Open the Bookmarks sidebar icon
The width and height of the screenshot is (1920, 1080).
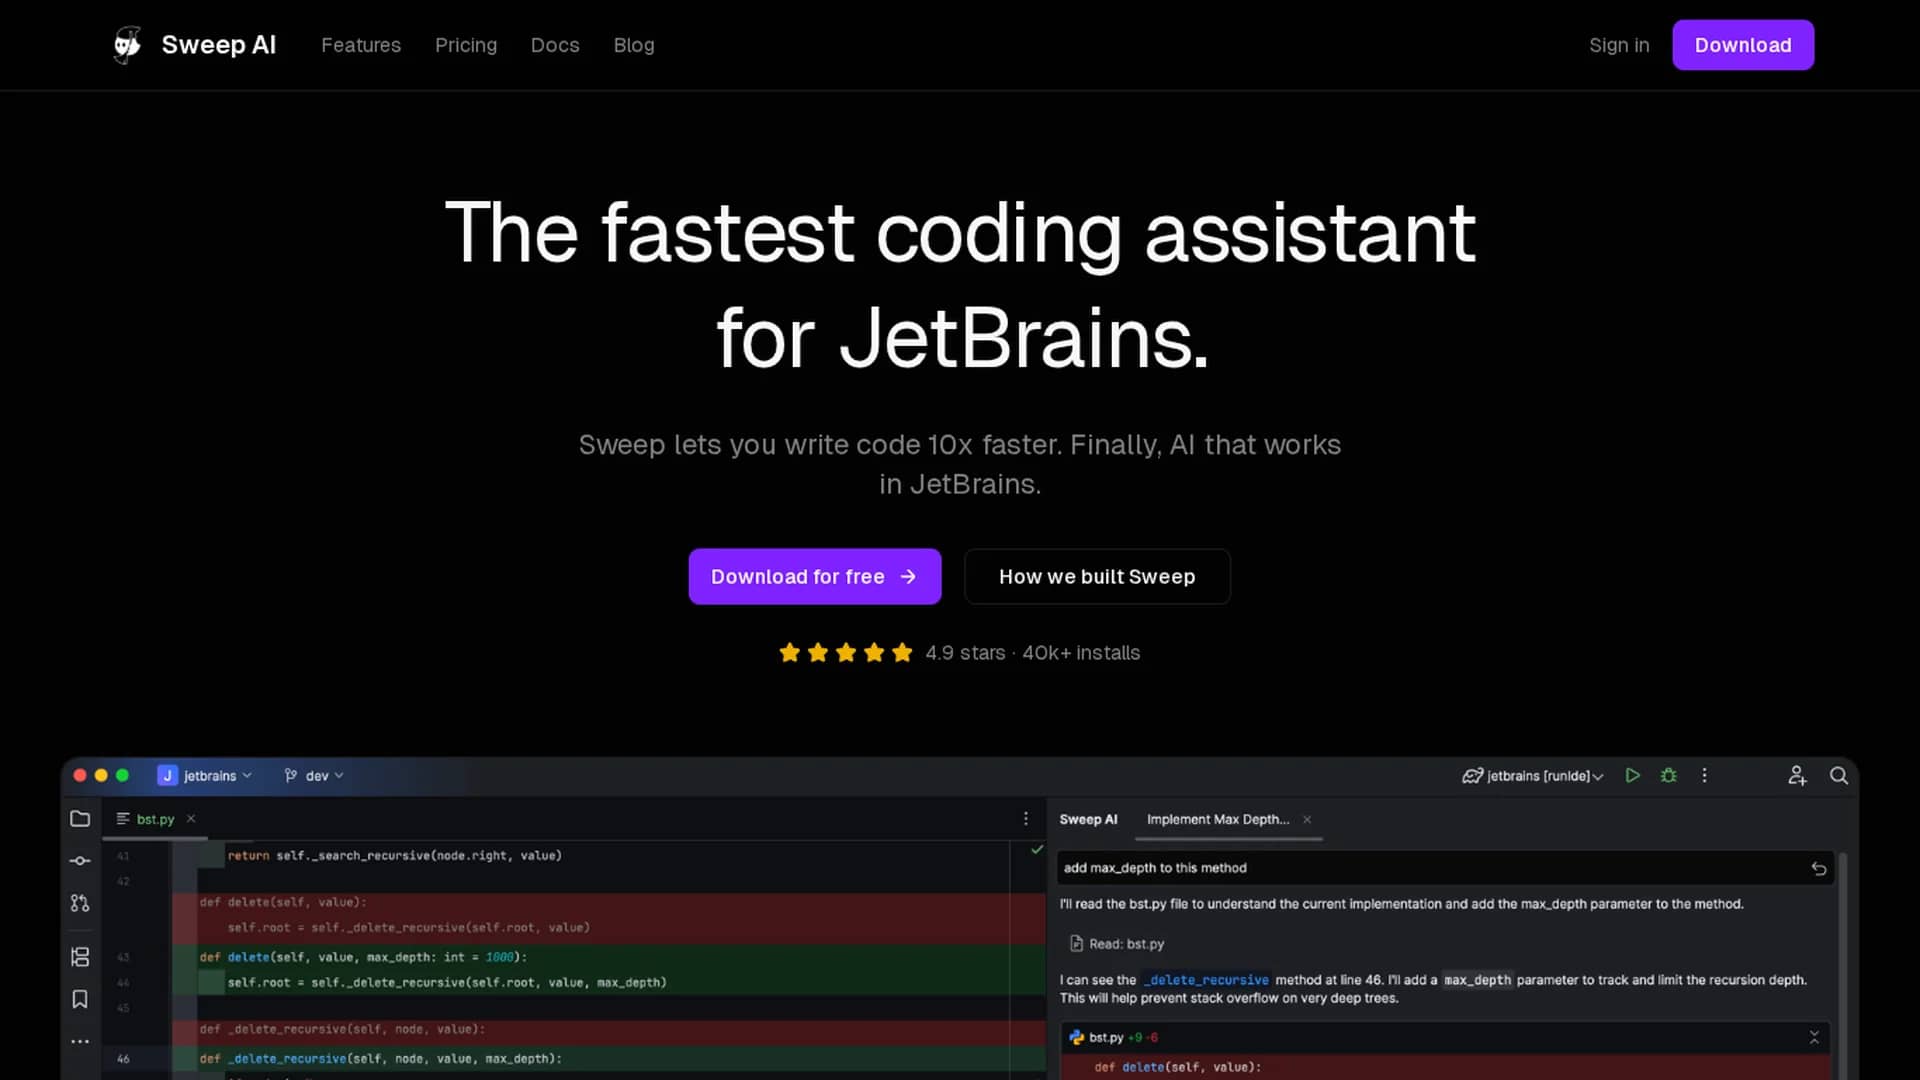80,999
